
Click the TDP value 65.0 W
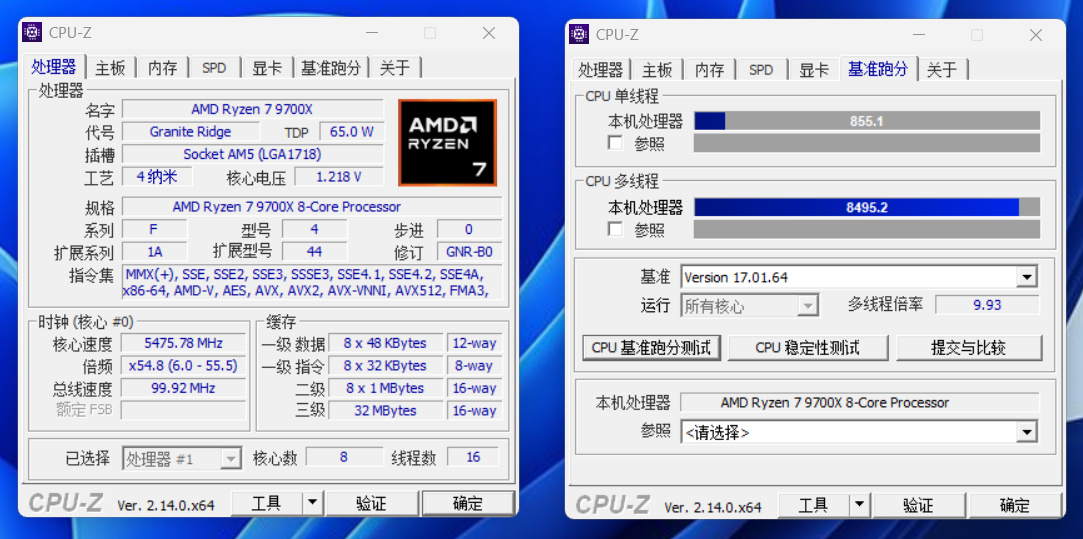click(x=352, y=132)
